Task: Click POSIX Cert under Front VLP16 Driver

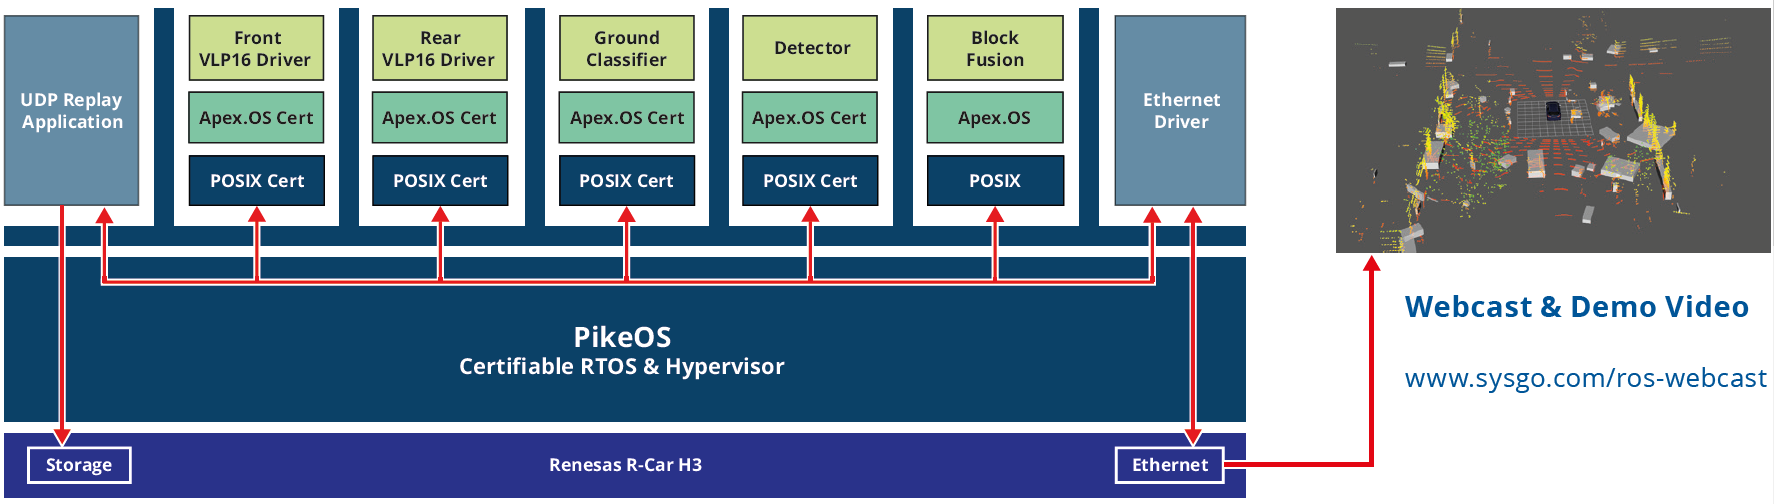Action: [257, 180]
